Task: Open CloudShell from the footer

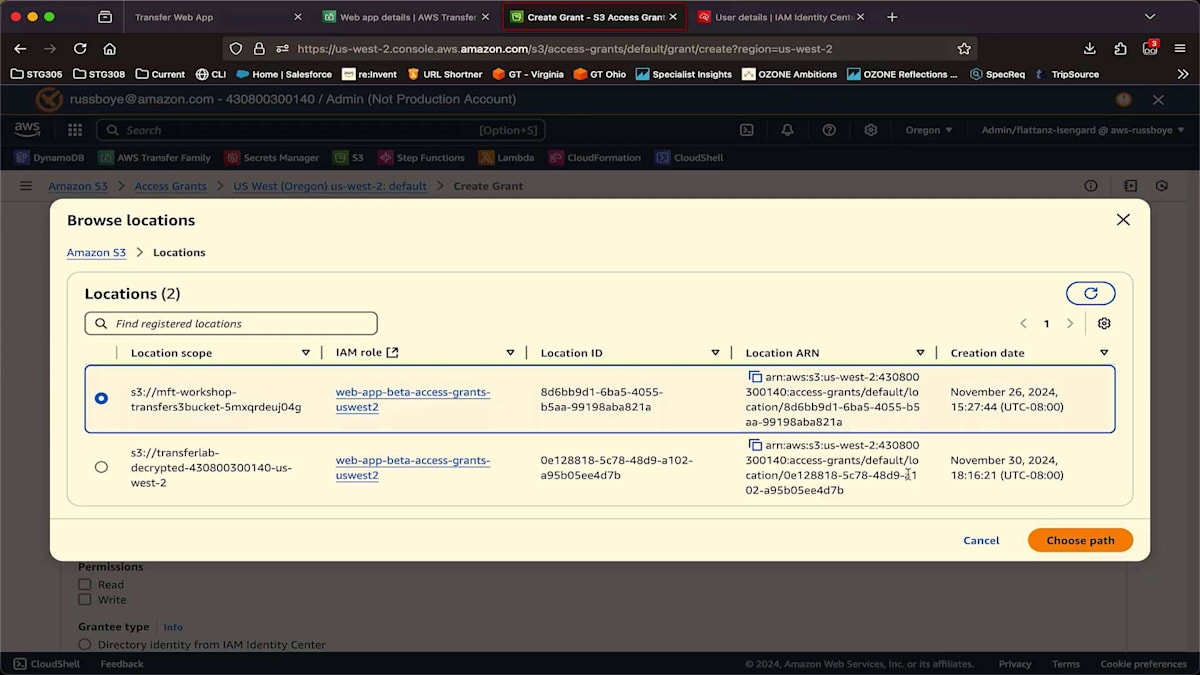Action: pos(48,664)
